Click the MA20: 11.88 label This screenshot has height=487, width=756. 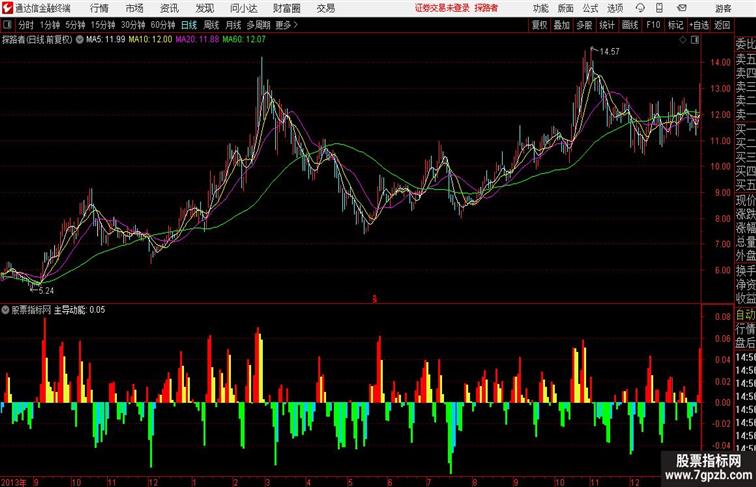pyautogui.click(x=197, y=40)
